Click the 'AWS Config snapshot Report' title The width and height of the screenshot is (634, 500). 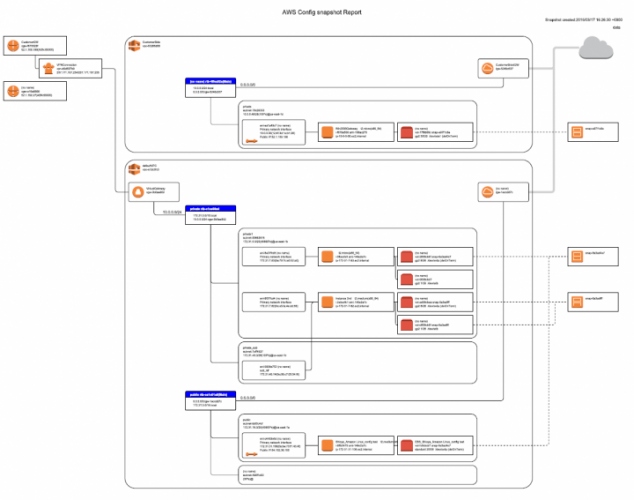pyautogui.click(x=321, y=12)
